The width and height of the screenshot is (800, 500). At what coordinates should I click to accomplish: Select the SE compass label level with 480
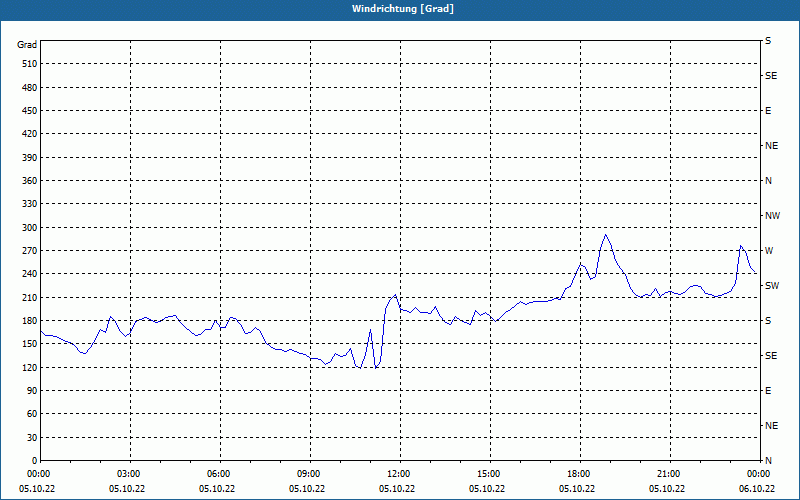[x=771, y=76]
